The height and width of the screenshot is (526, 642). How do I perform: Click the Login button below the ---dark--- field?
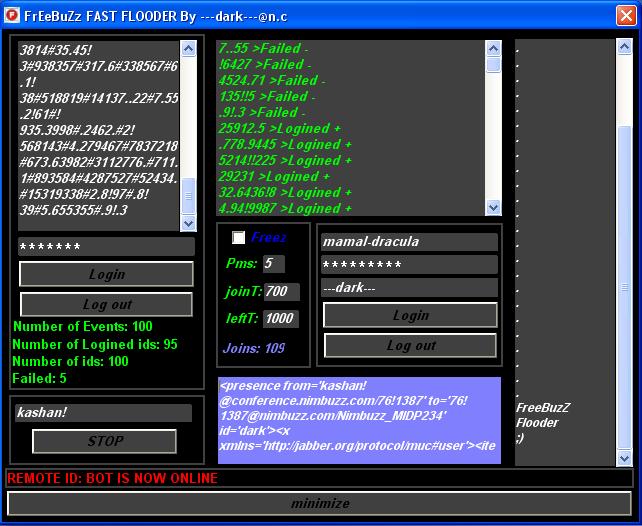coord(411,315)
